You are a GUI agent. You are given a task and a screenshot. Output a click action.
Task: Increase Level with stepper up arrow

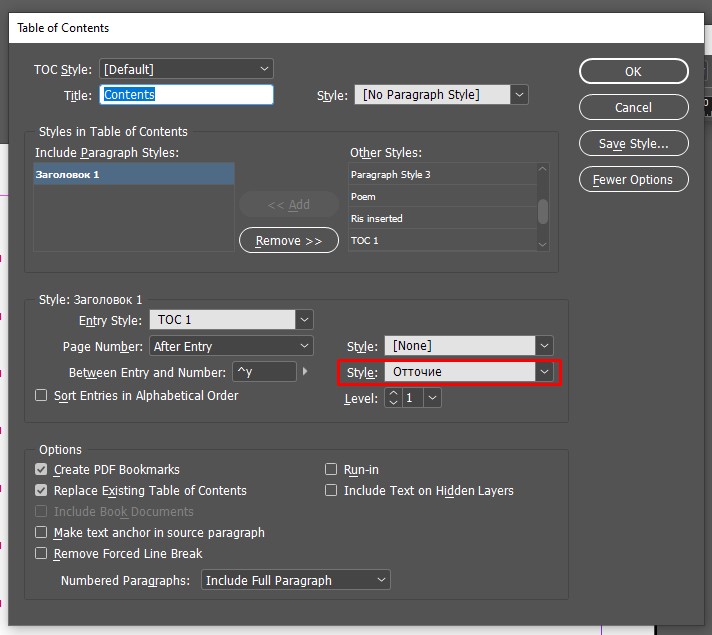coord(394,393)
